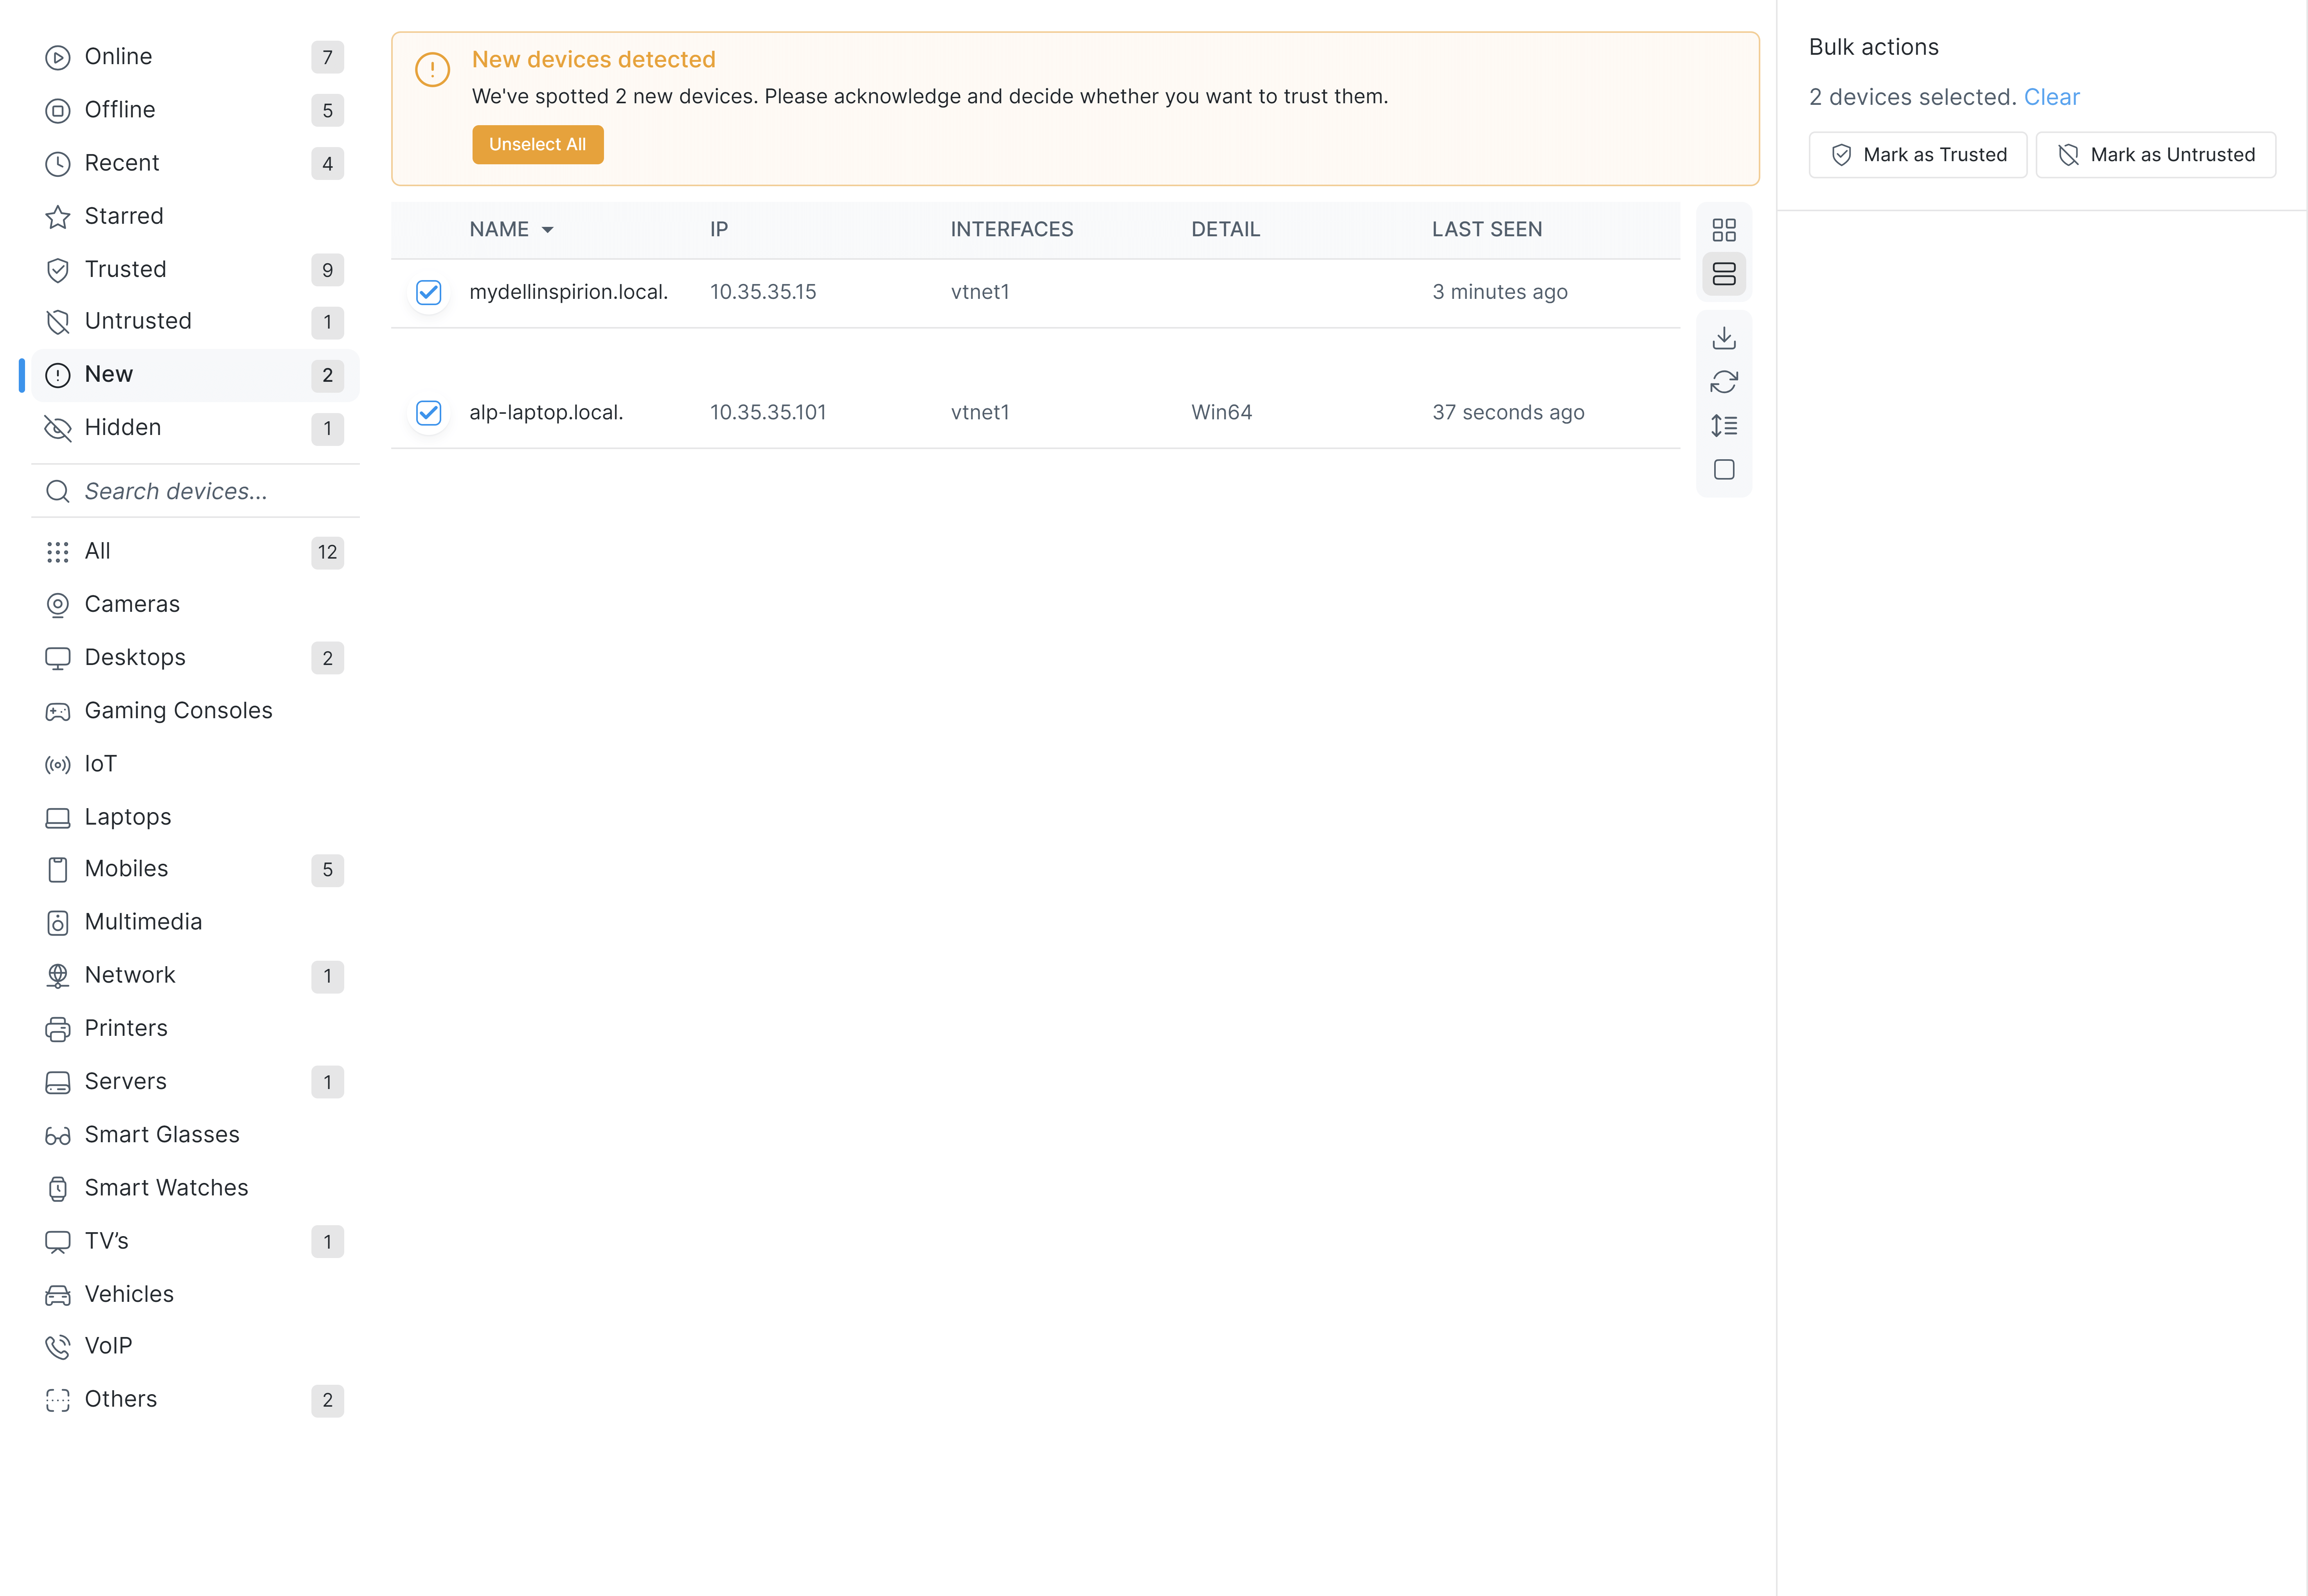Switch to grid view layout icon
The height and width of the screenshot is (1596, 2308).
(x=1724, y=230)
